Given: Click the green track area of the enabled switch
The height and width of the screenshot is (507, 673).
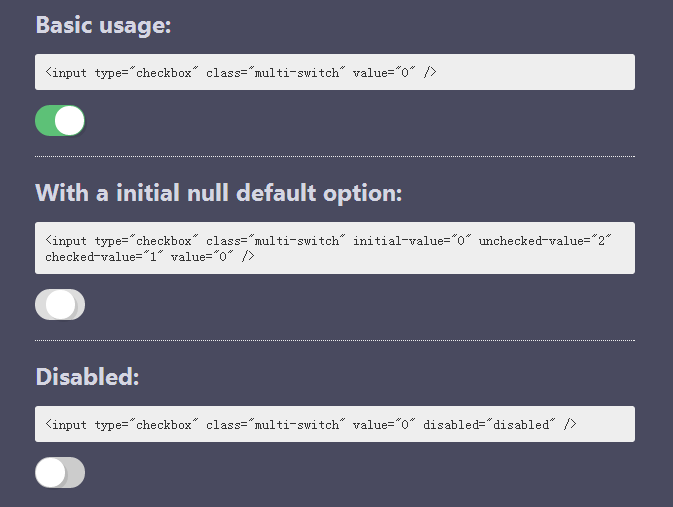Looking at the screenshot, I should pos(45,121).
